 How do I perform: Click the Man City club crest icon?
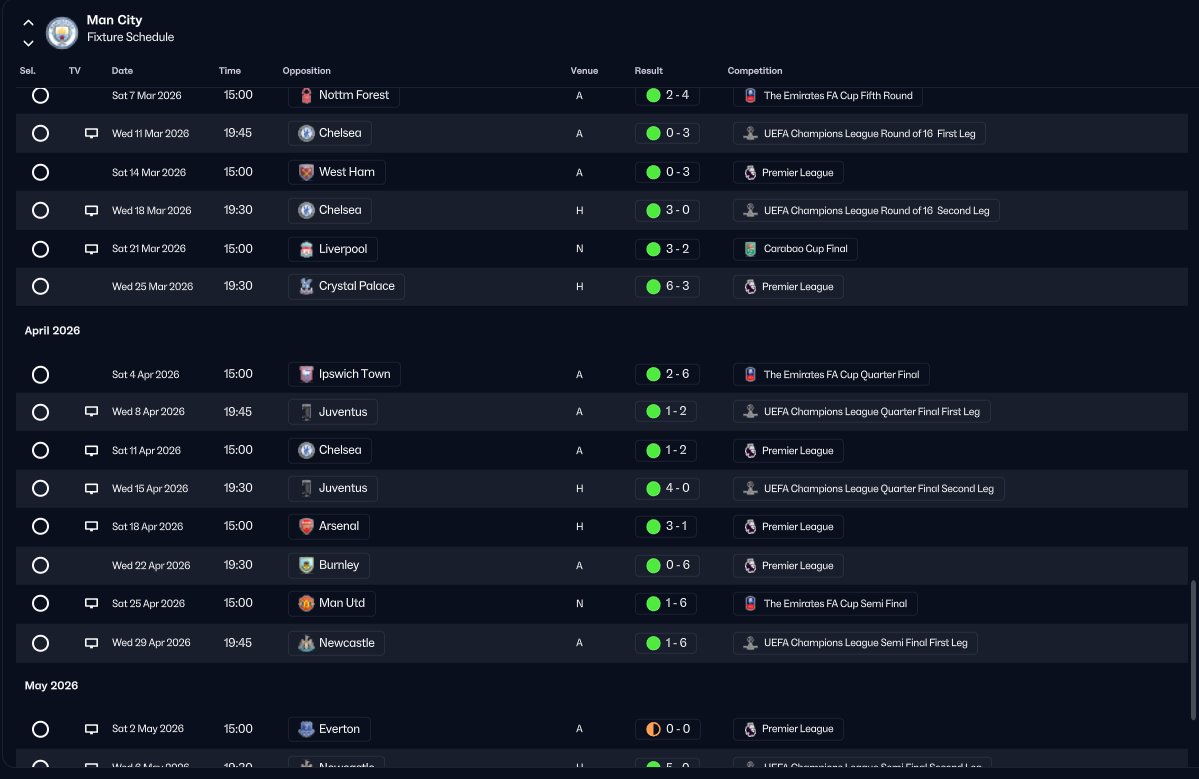(x=62, y=33)
